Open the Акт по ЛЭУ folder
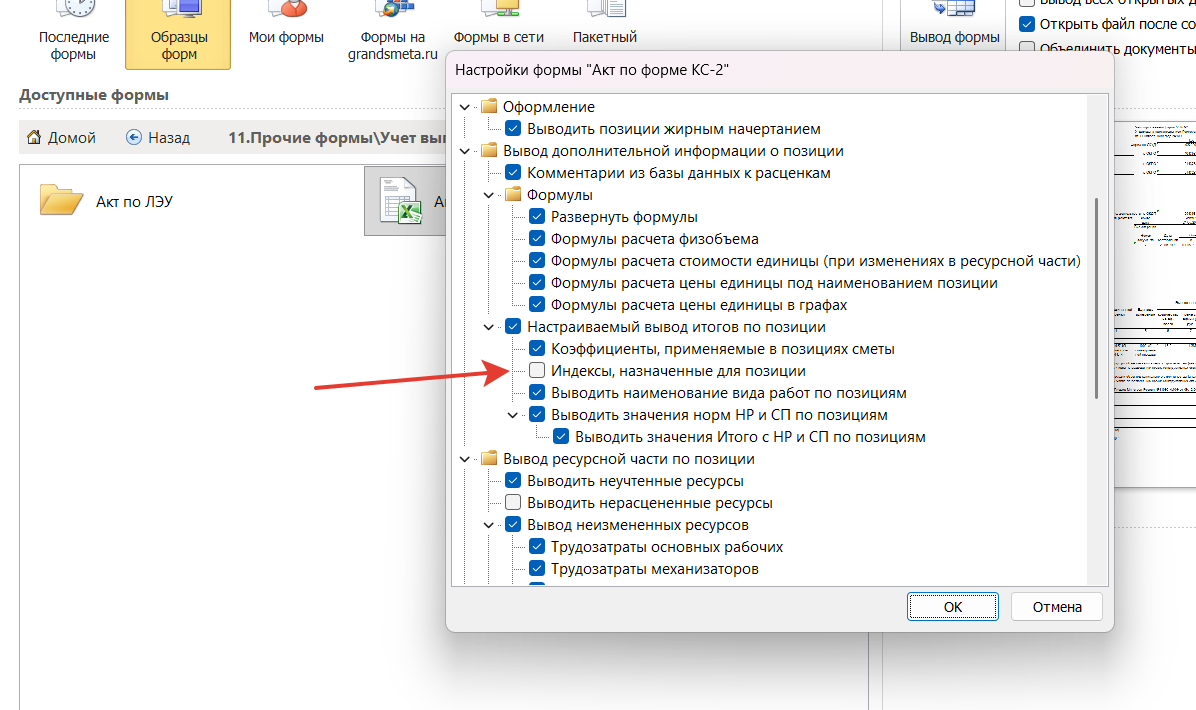This screenshot has height=710, width=1196. [61, 200]
